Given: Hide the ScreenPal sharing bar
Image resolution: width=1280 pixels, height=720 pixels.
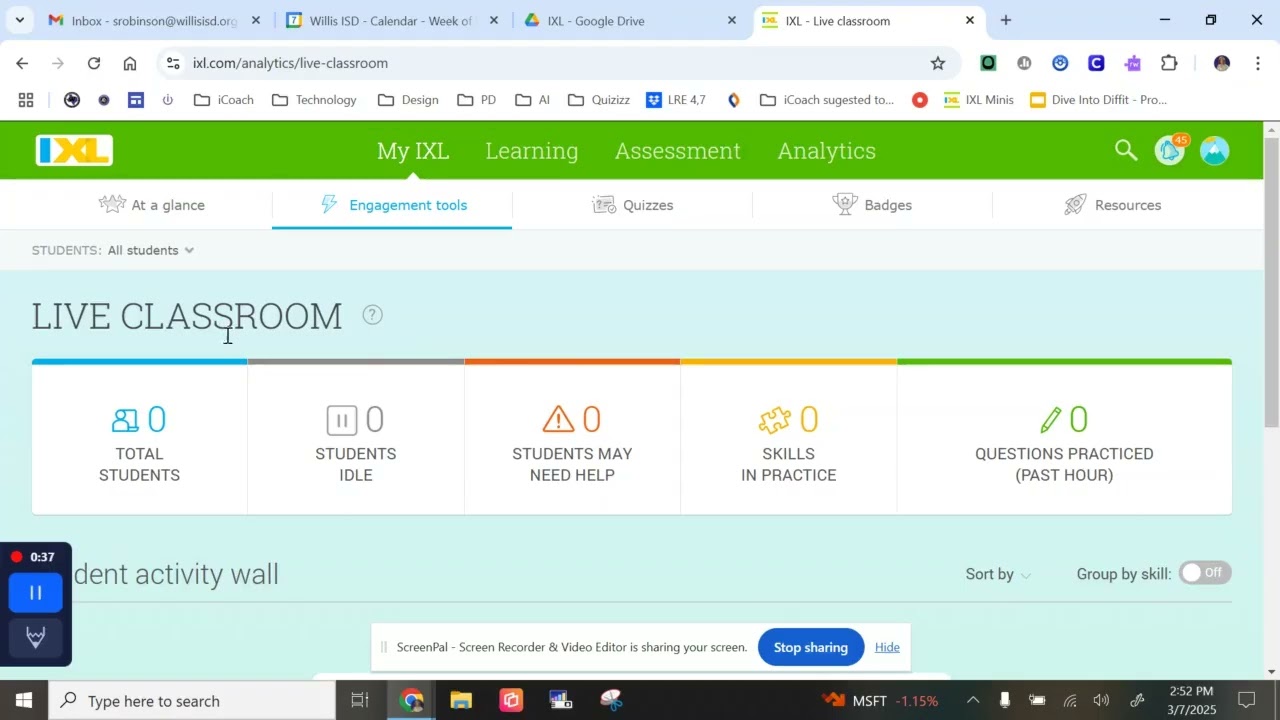Looking at the screenshot, I should [887, 647].
